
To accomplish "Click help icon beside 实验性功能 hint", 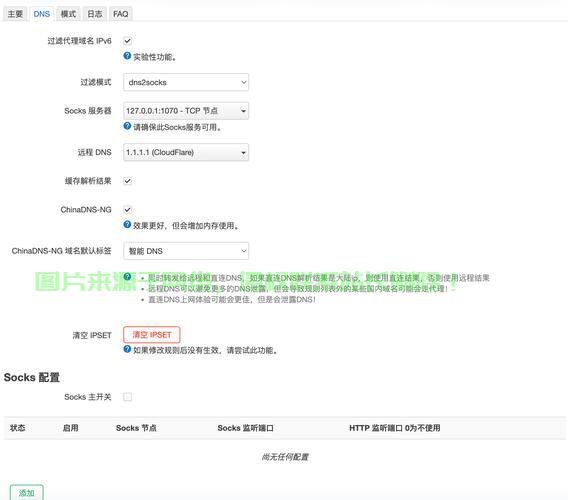I will tap(127, 56).
